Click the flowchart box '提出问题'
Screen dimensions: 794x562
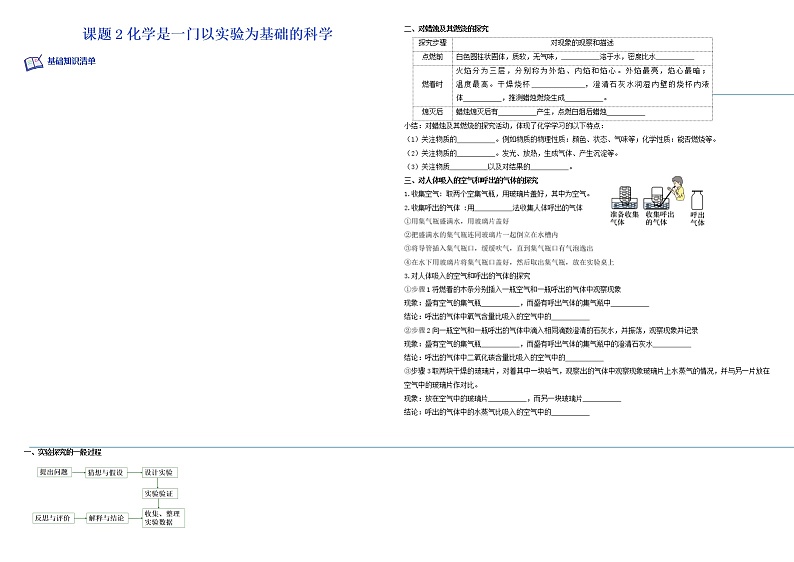point(54,472)
